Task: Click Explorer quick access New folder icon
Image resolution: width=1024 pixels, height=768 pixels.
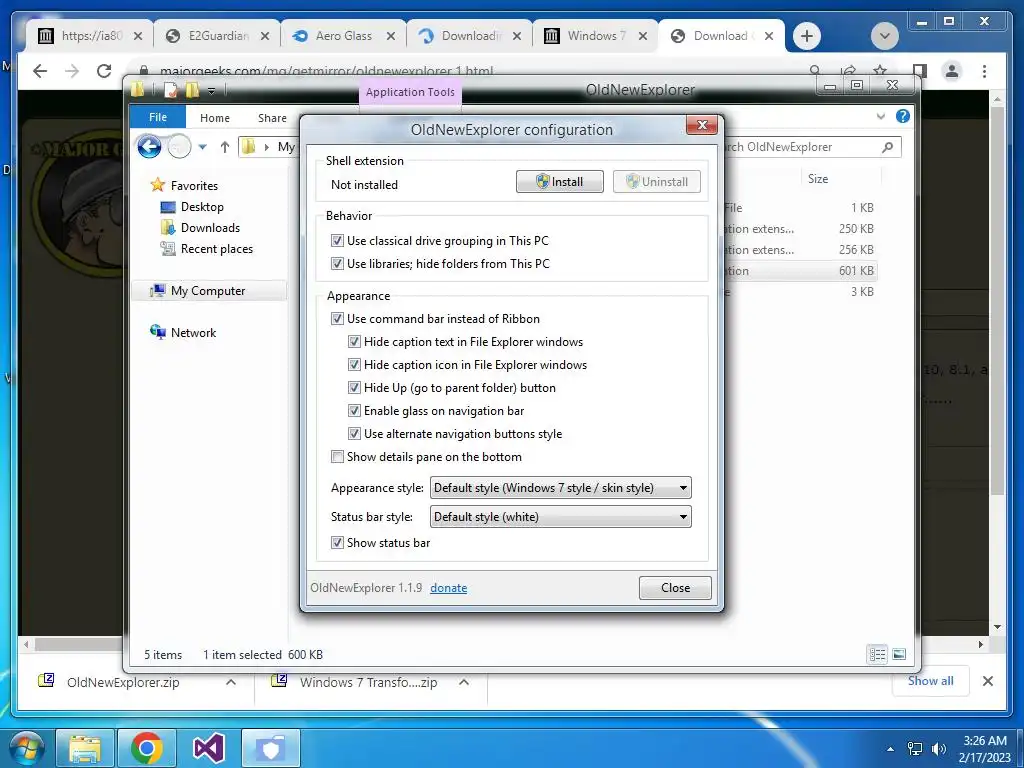Action: (192, 89)
